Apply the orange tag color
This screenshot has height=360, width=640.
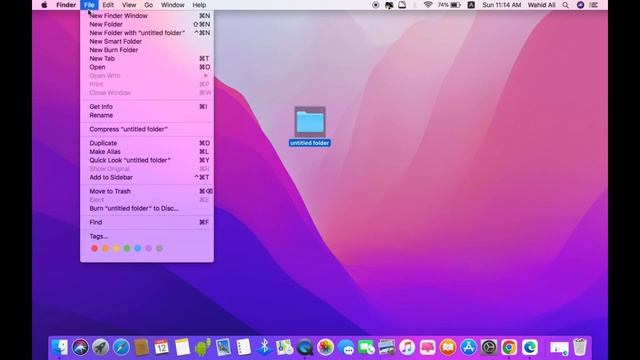(x=105, y=248)
